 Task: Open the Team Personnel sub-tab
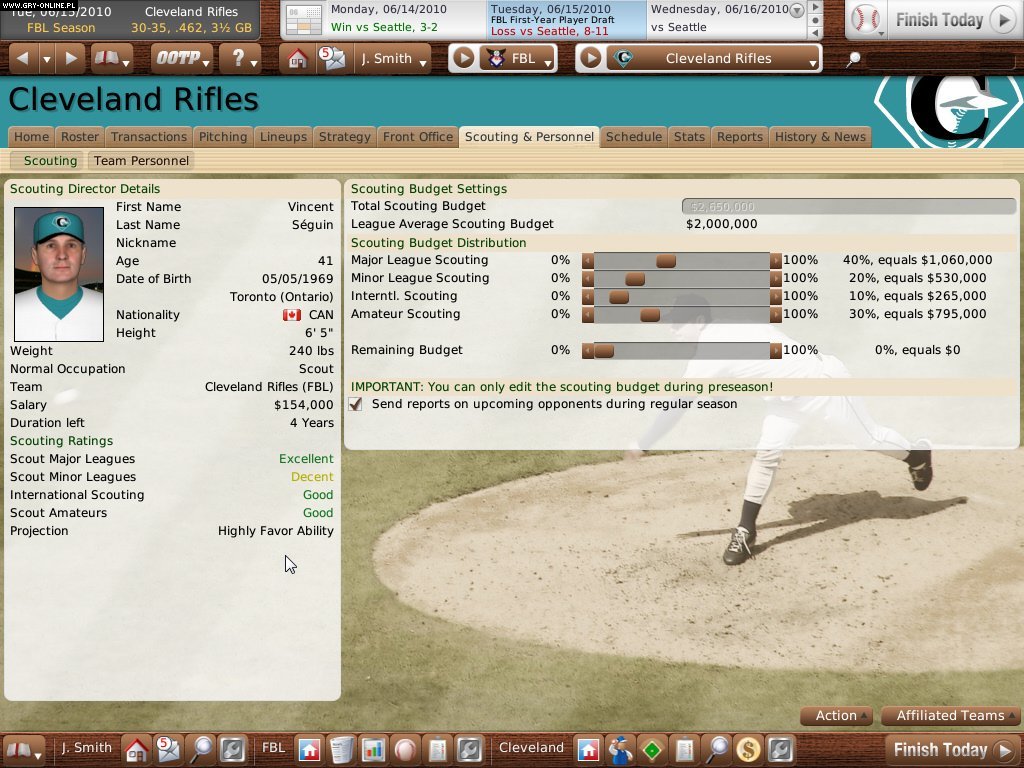point(141,160)
